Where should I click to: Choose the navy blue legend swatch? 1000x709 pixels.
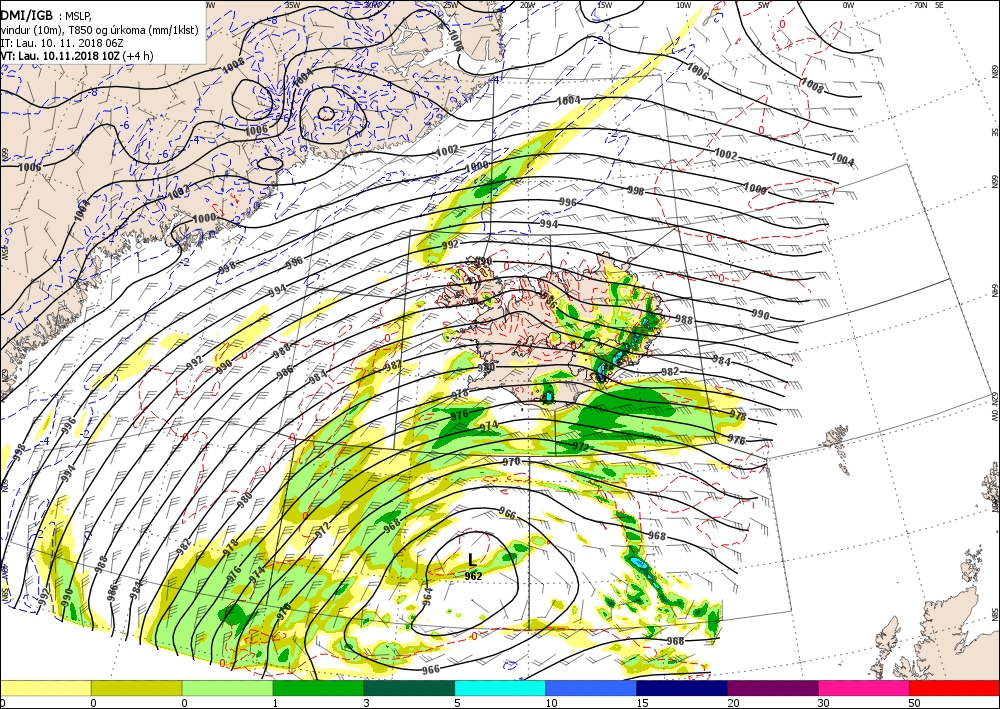coord(682,688)
